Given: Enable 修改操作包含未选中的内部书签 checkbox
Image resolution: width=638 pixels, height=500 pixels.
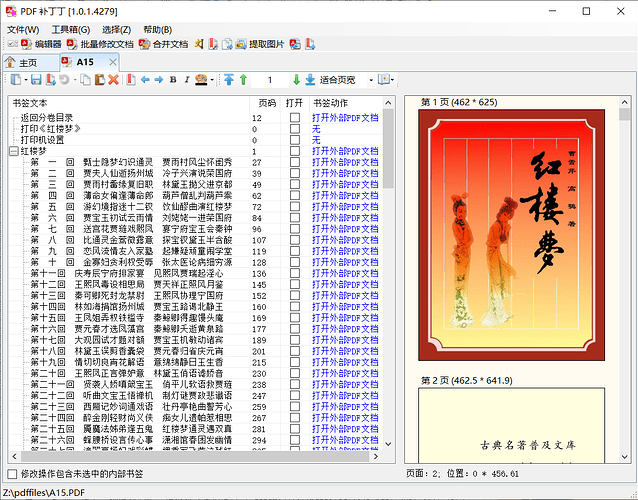Looking at the screenshot, I should click(13, 474).
